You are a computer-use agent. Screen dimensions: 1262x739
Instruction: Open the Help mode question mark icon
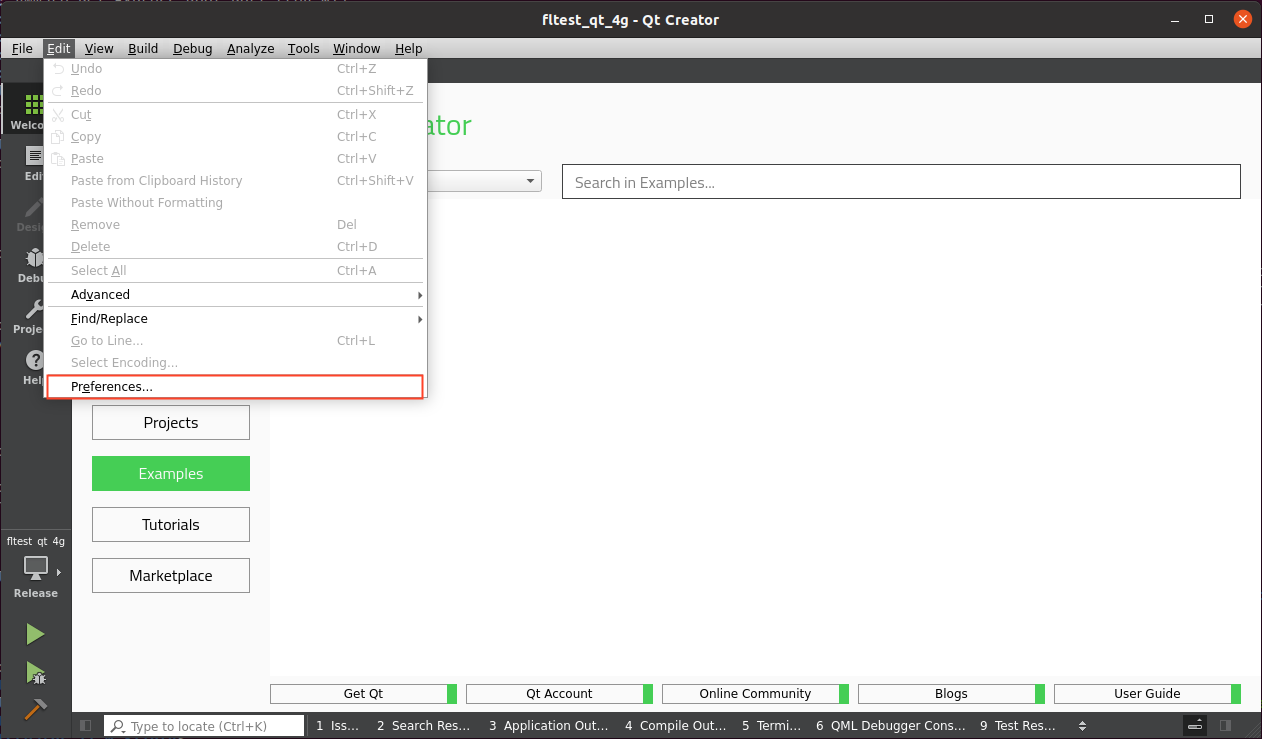click(34, 360)
